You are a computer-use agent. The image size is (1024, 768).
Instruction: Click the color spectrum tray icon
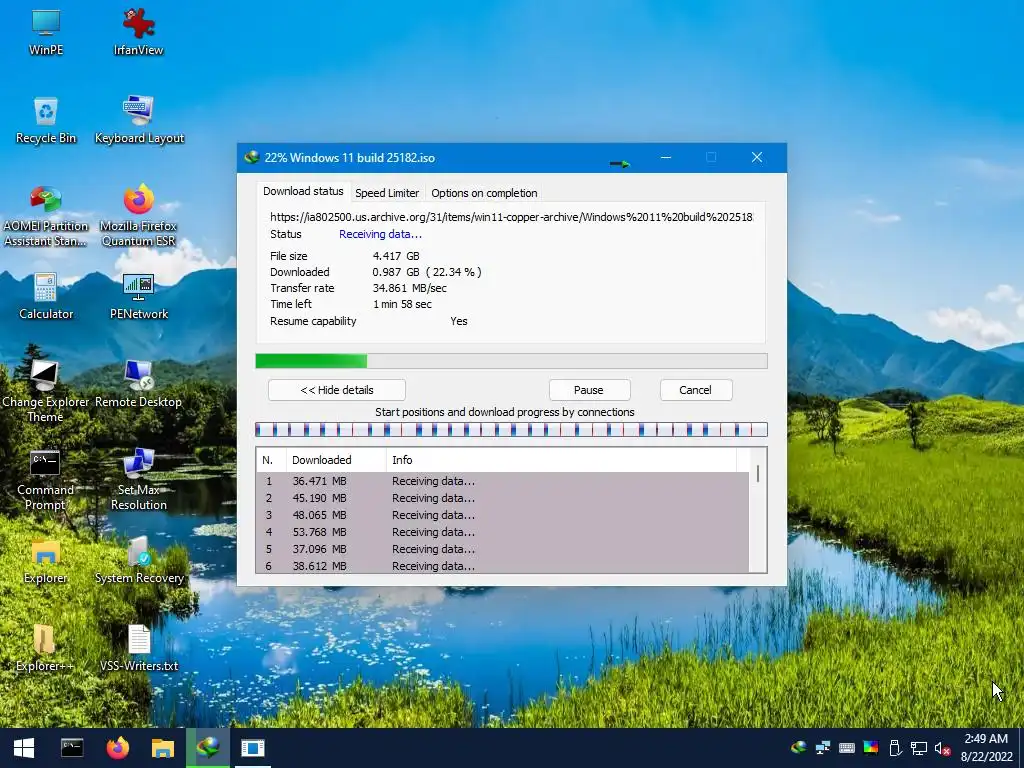[871, 748]
